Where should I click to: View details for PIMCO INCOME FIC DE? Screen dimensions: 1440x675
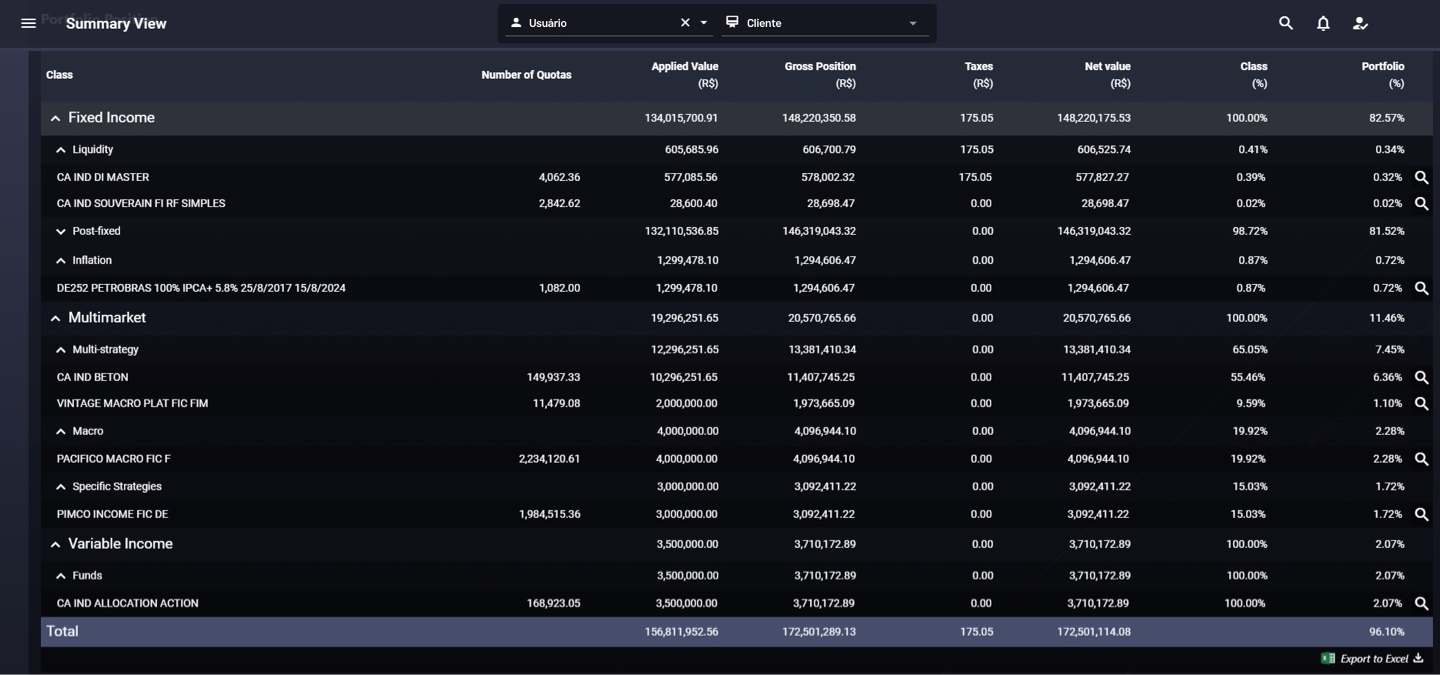[x=1421, y=514]
